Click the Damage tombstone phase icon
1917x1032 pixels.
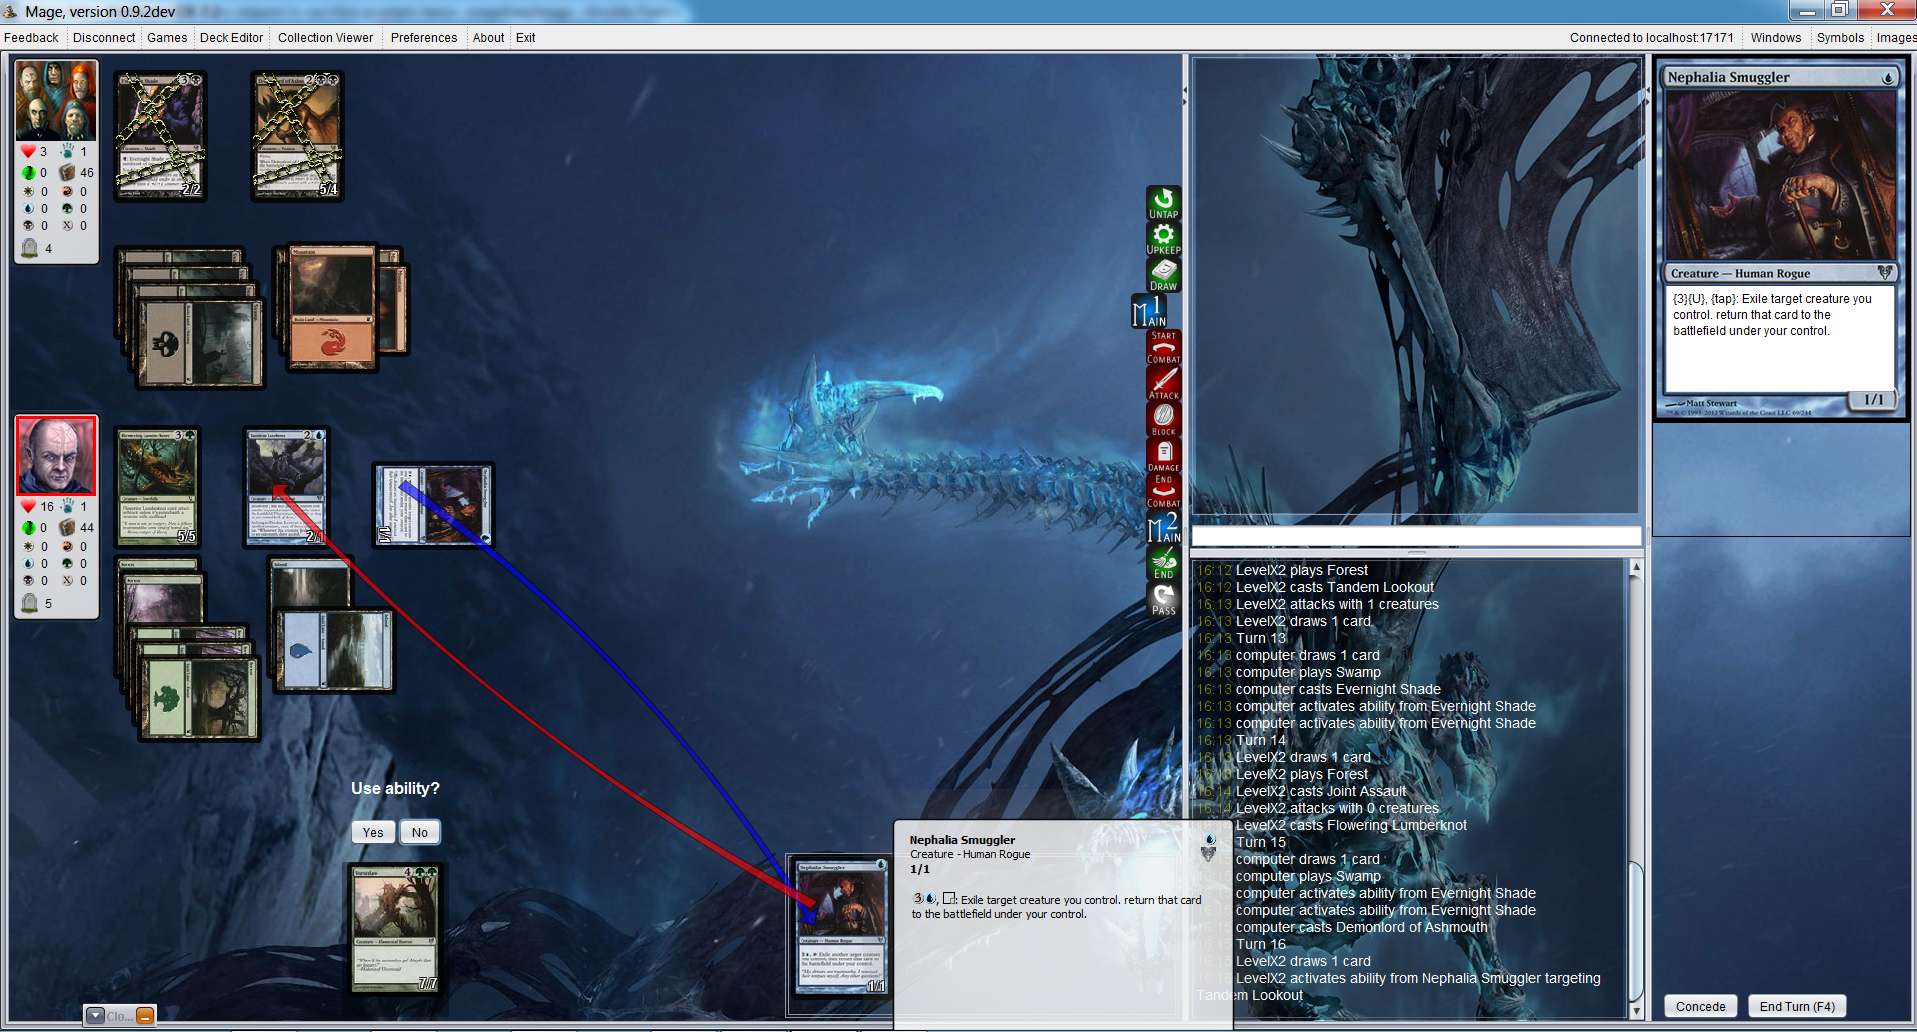pos(1163,455)
